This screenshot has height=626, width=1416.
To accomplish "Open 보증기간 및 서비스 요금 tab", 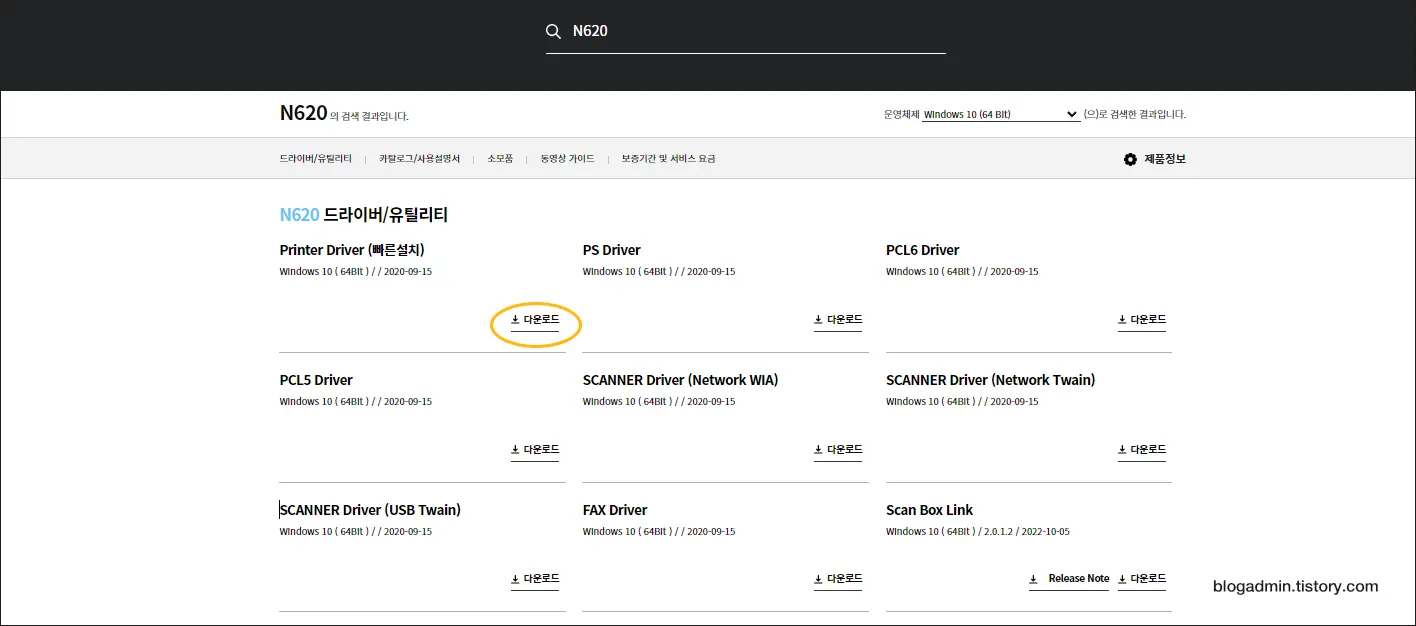I will click(668, 158).
